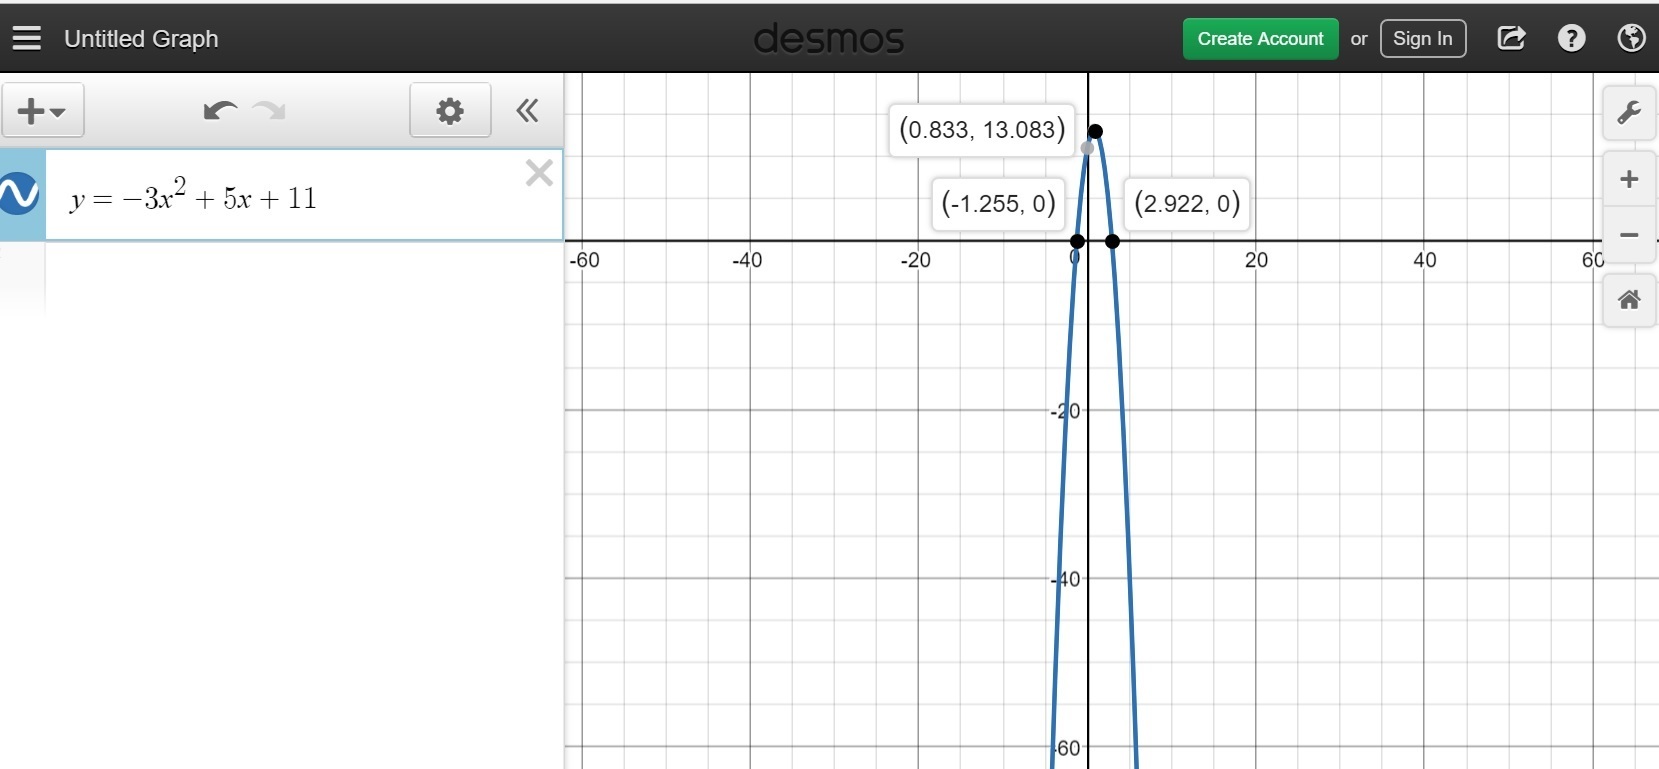
Task: Open the Share Graph icon
Action: tap(1511, 39)
